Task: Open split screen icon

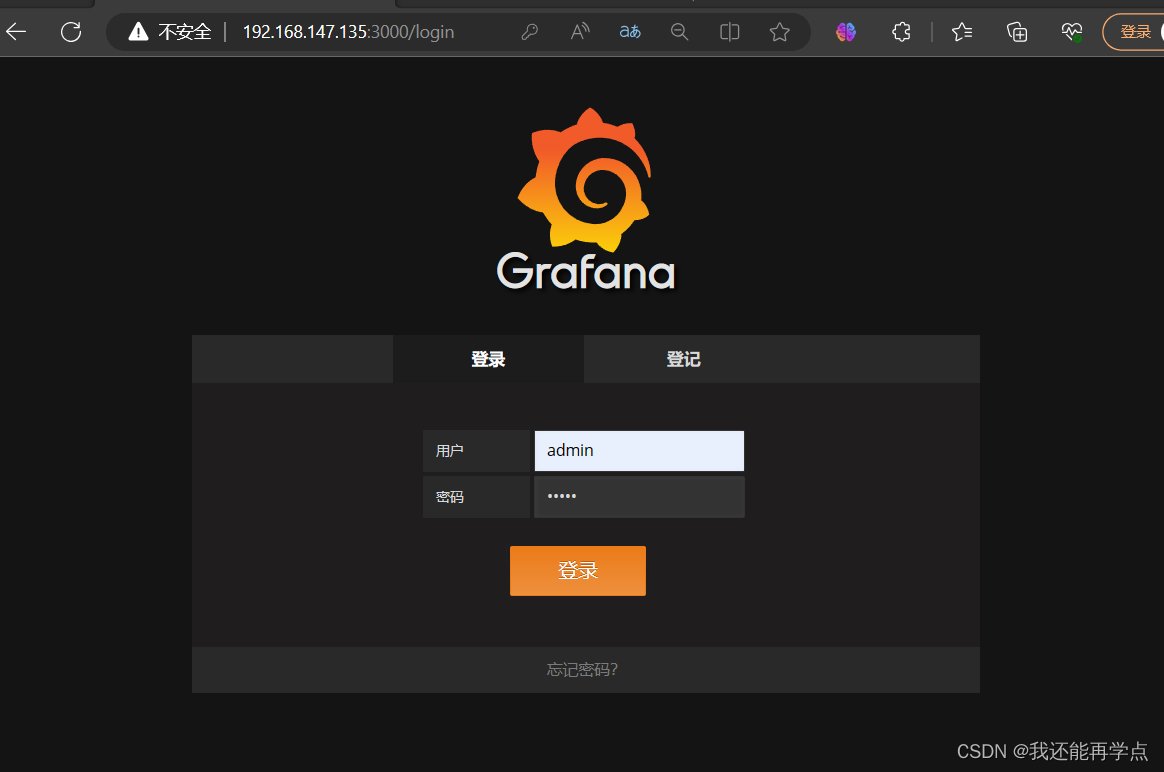Action: click(730, 32)
